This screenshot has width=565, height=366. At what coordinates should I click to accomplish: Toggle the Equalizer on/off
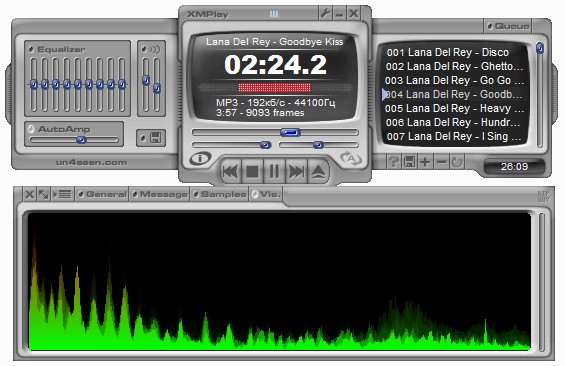(31, 49)
